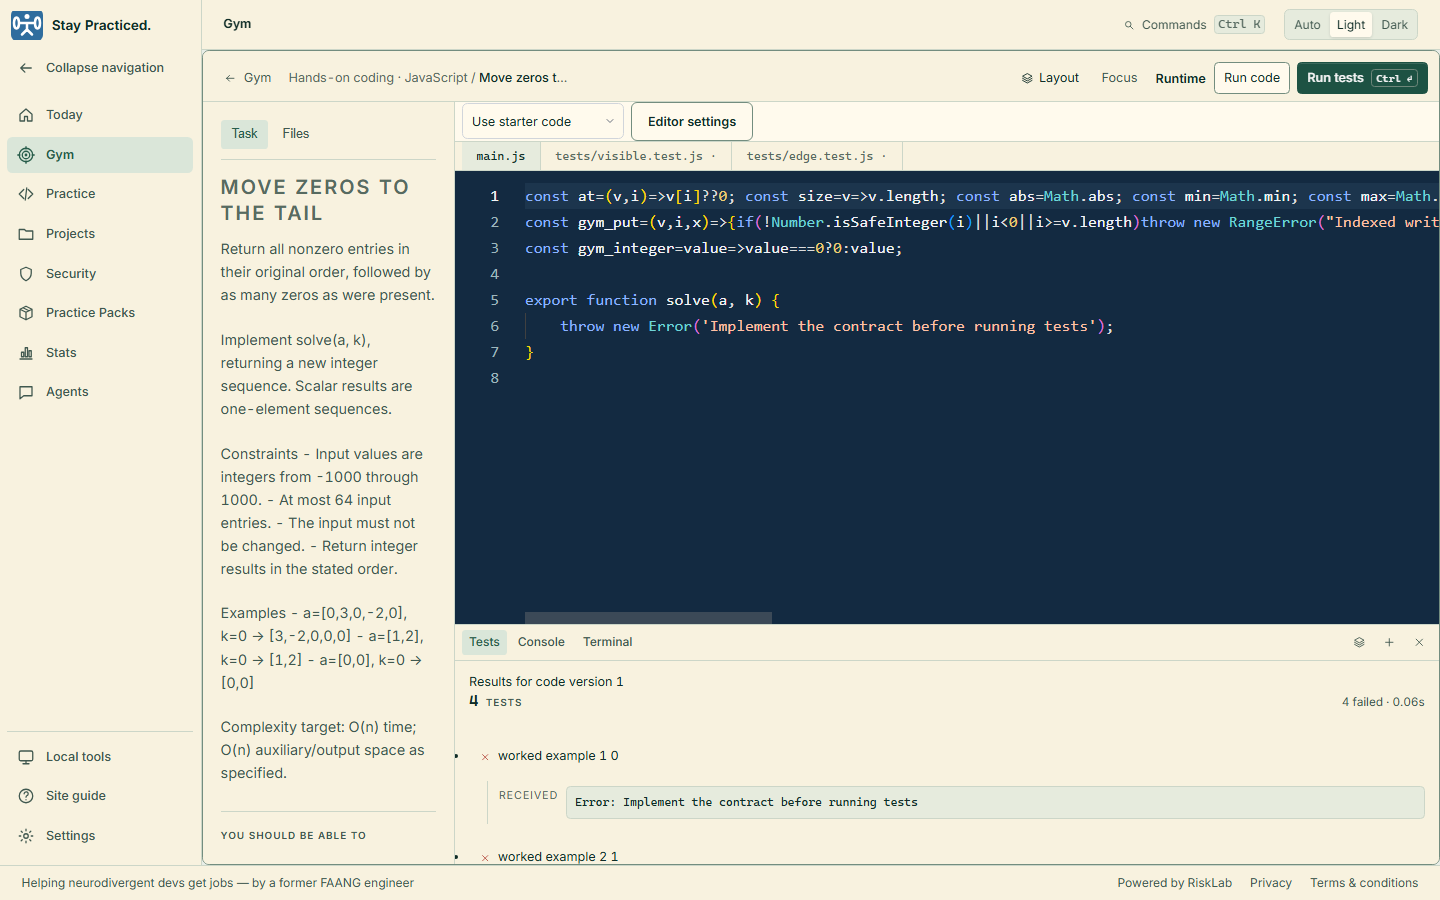Open Today via its home icon

26,115
